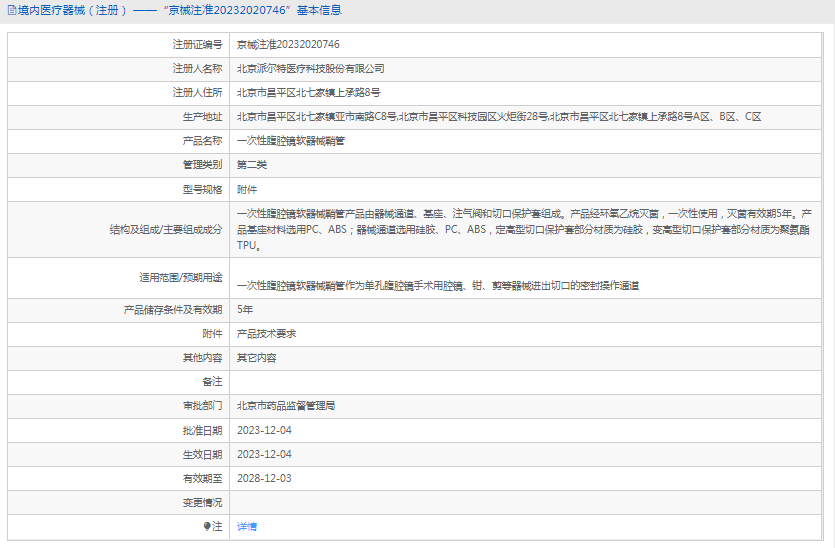Select product name 一次性腹腔镜软器械鞘管
Viewport: 835px width, 548px height.
(x=291, y=141)
